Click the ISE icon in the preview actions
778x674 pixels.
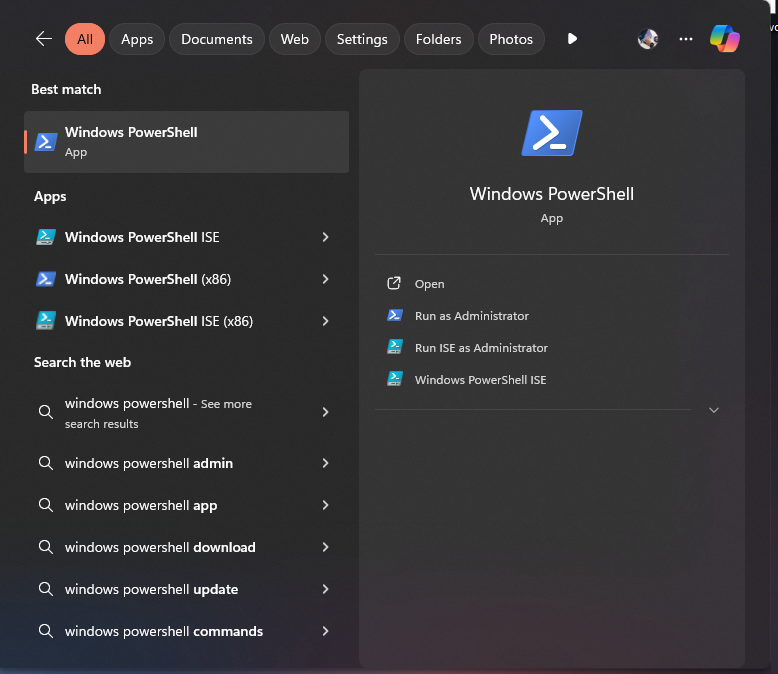click(395, 379)
